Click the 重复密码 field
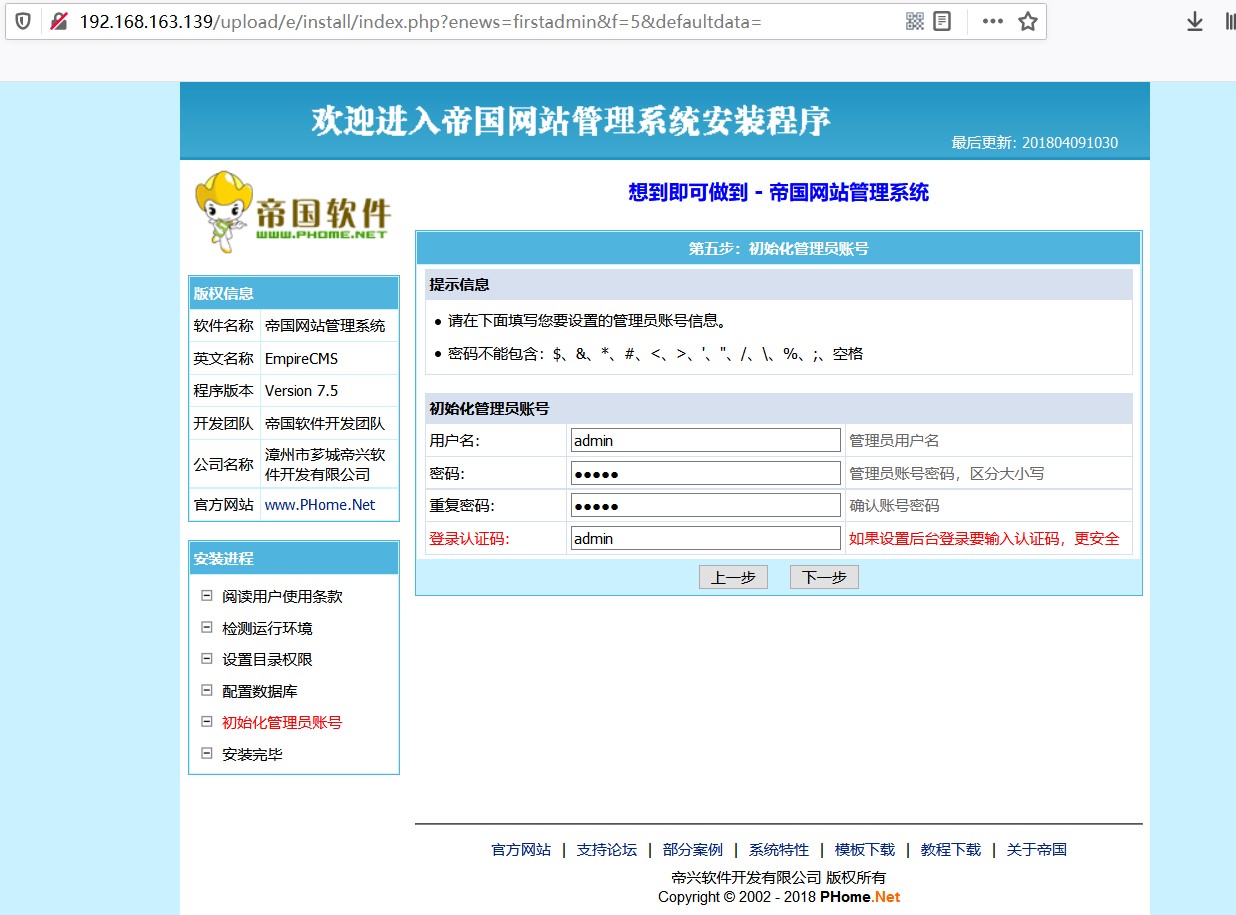This screenshot has width=1236, height=915. [x=705, y=505]
